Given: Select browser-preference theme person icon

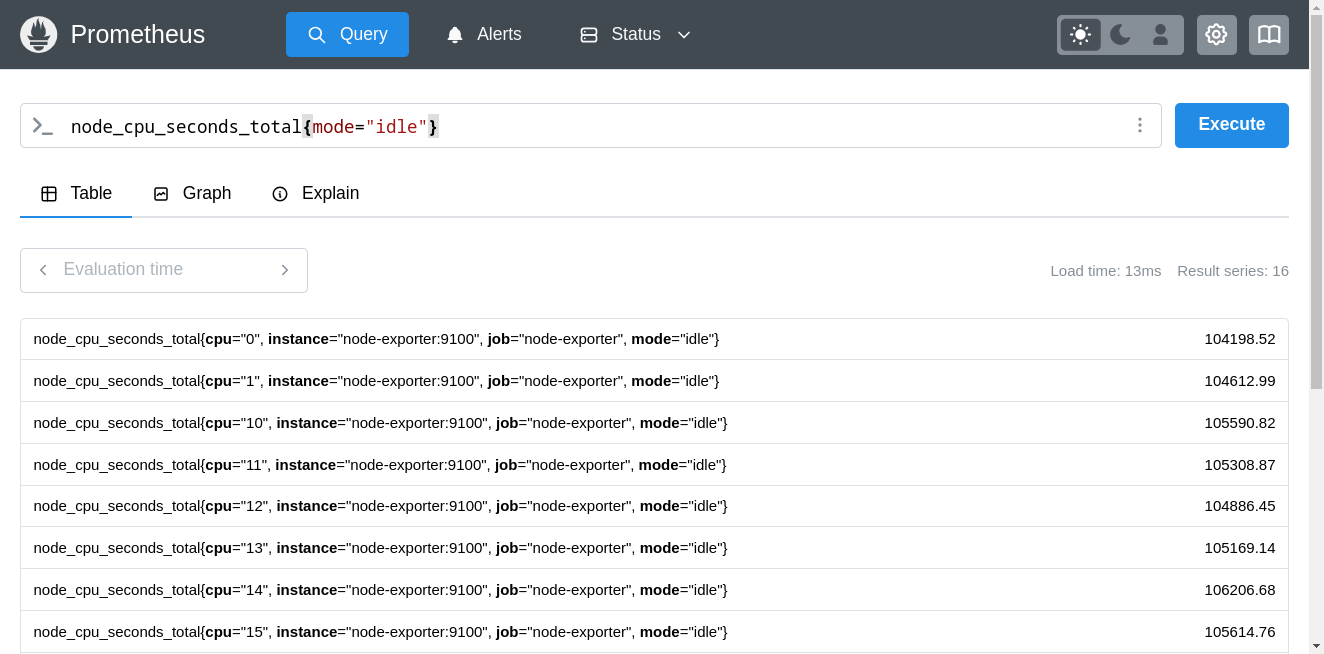Looking at the screenshot, I should (x=1161, y=35).
